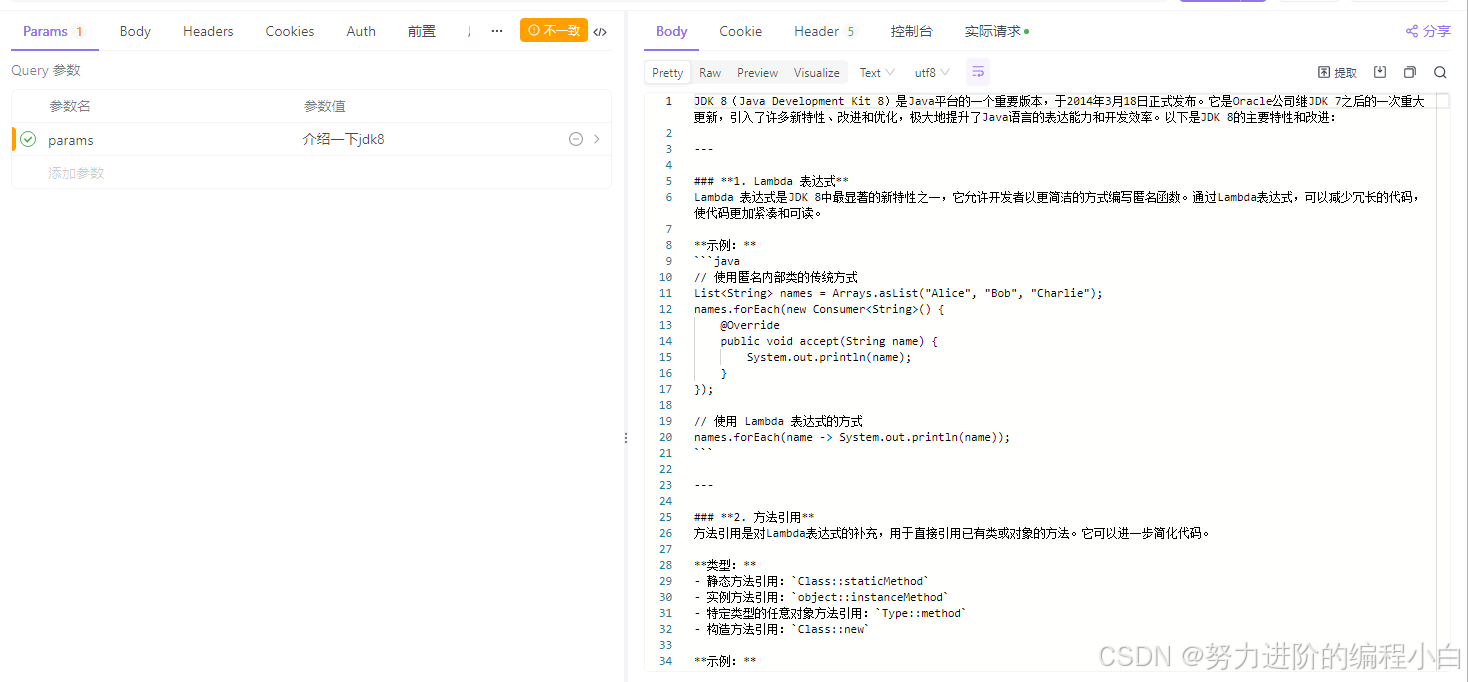This screenshot has width=1468, height=682.
Task: Click line number 25 in response gutter
Action: (666, 517)
